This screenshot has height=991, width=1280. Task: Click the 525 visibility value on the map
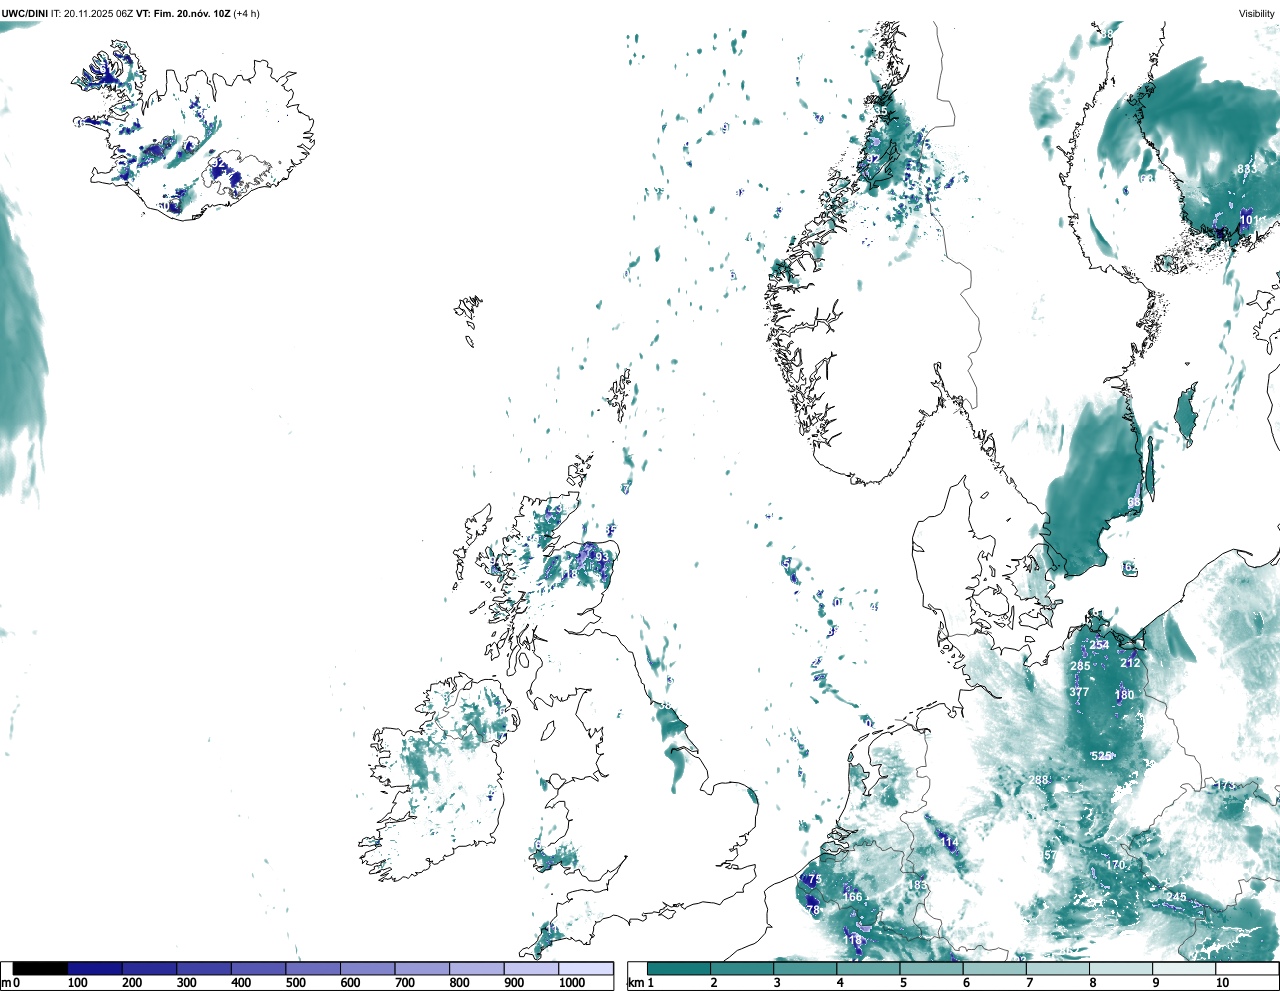[x=1101, y=756]
